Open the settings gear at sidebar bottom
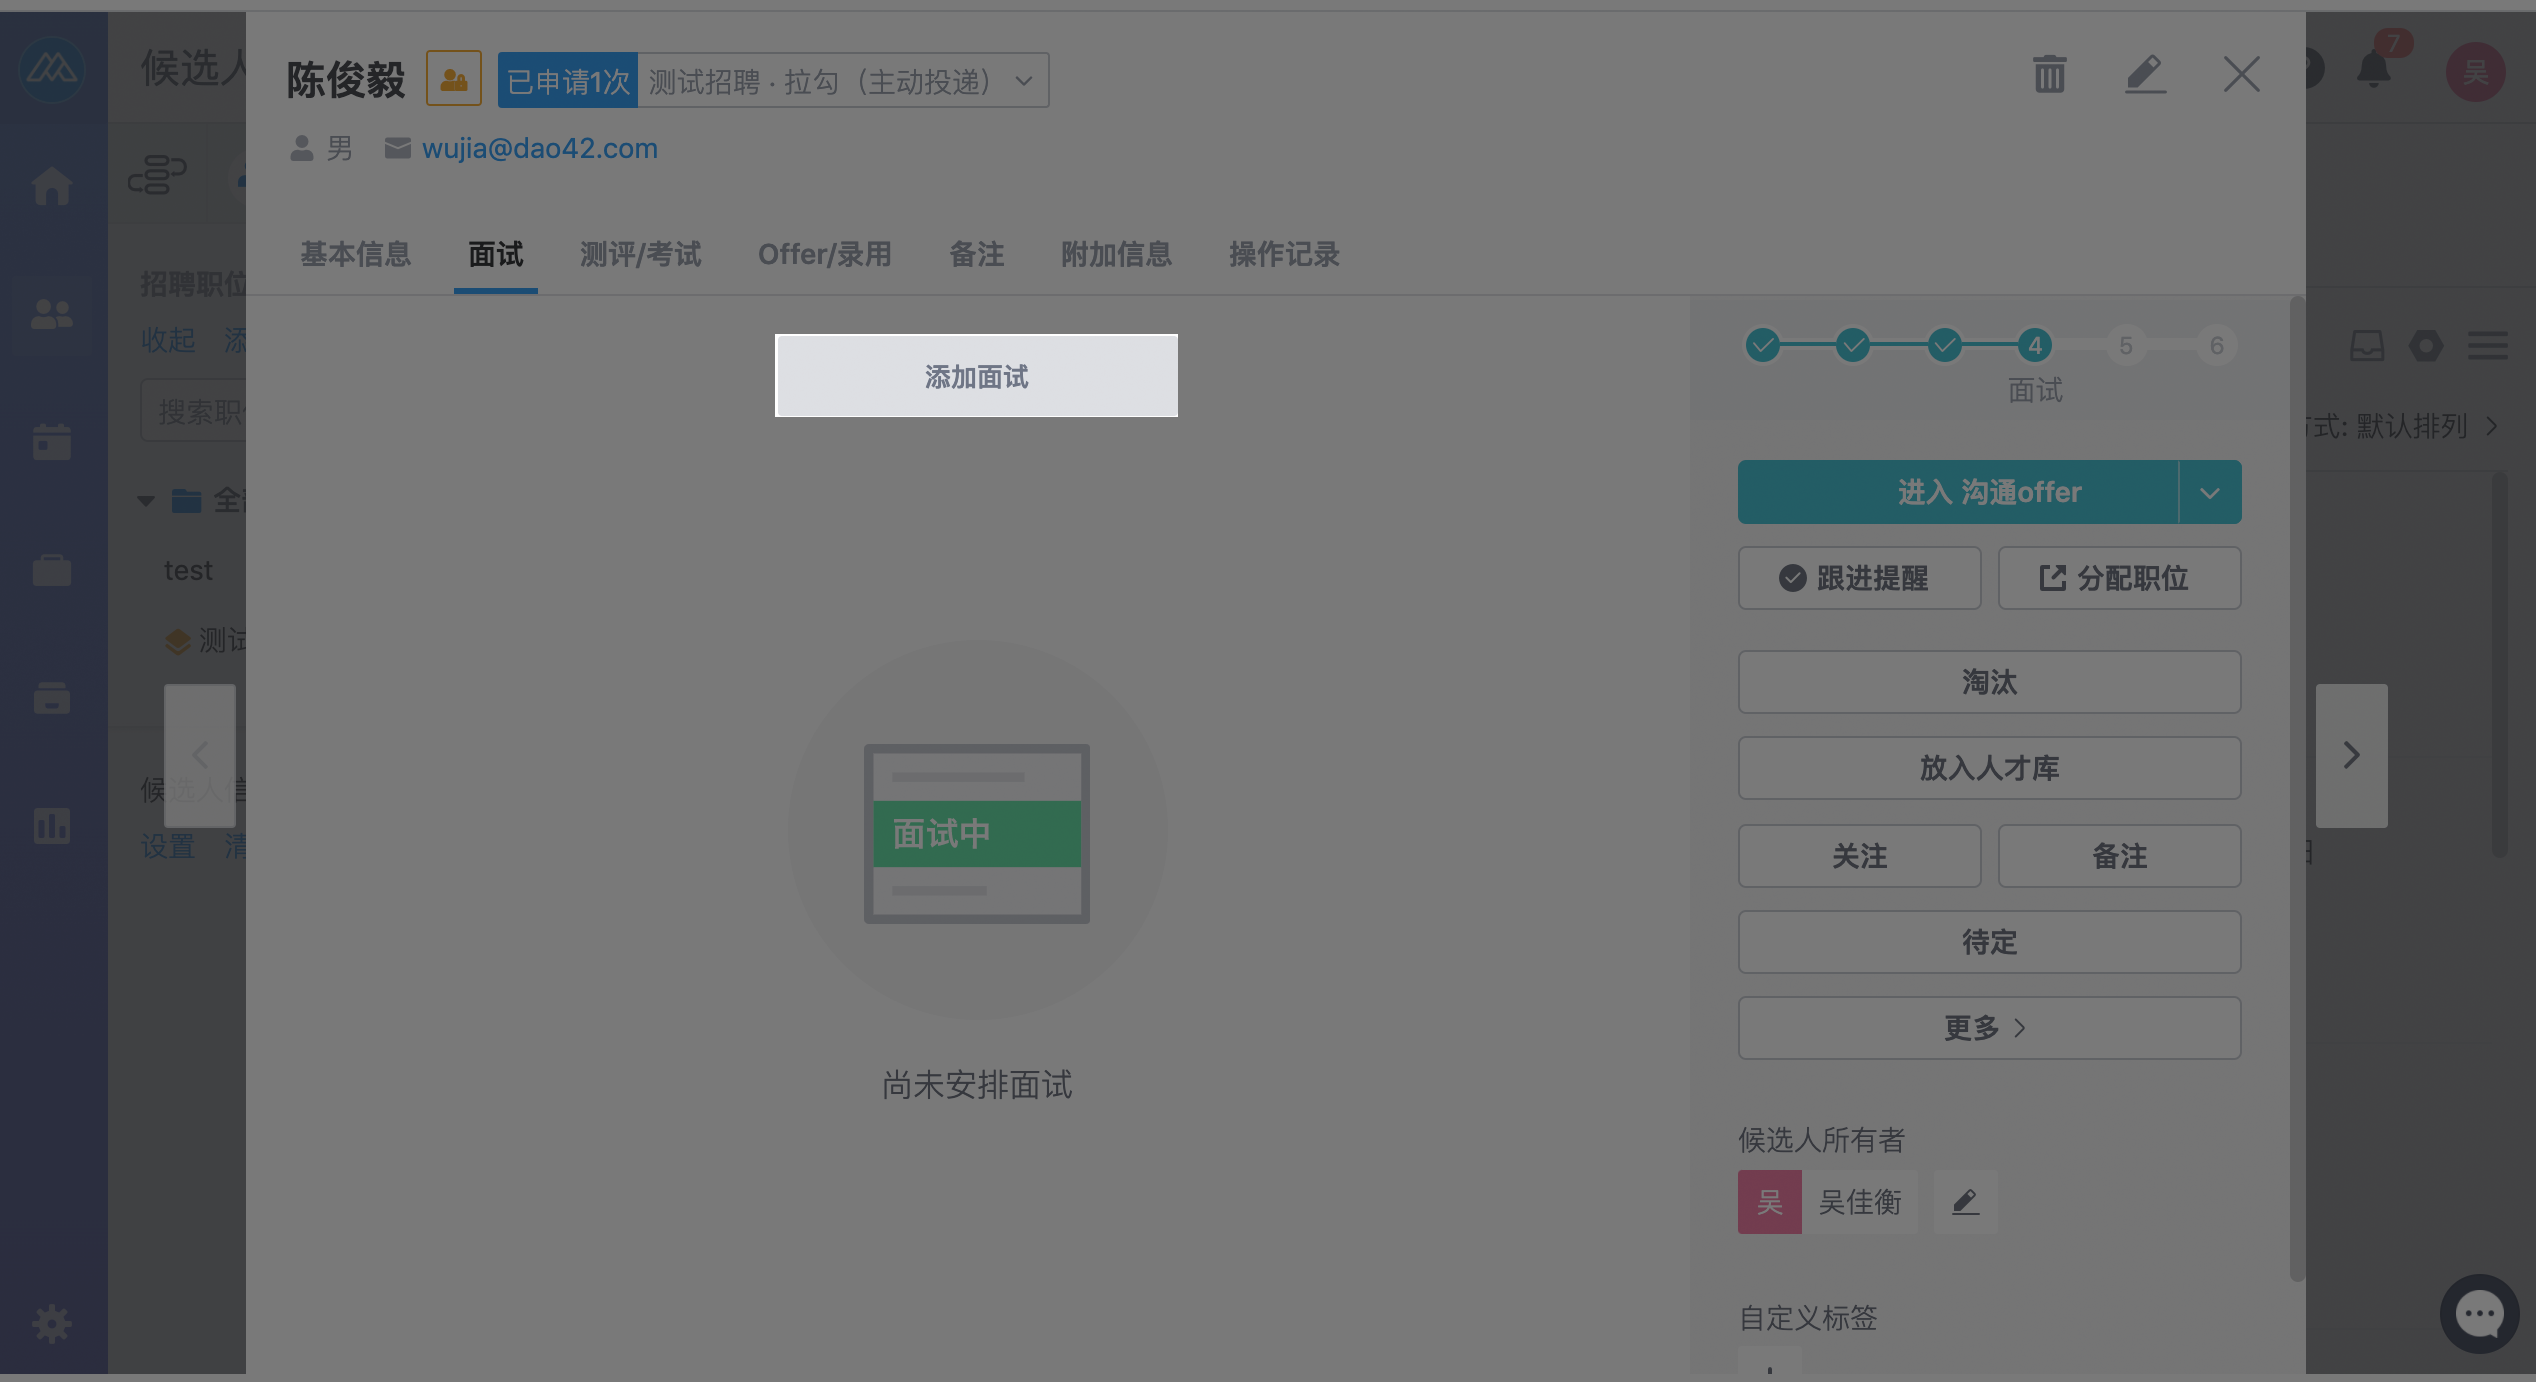The width and height of the screenshot is (2536, 1382). 51,1323
